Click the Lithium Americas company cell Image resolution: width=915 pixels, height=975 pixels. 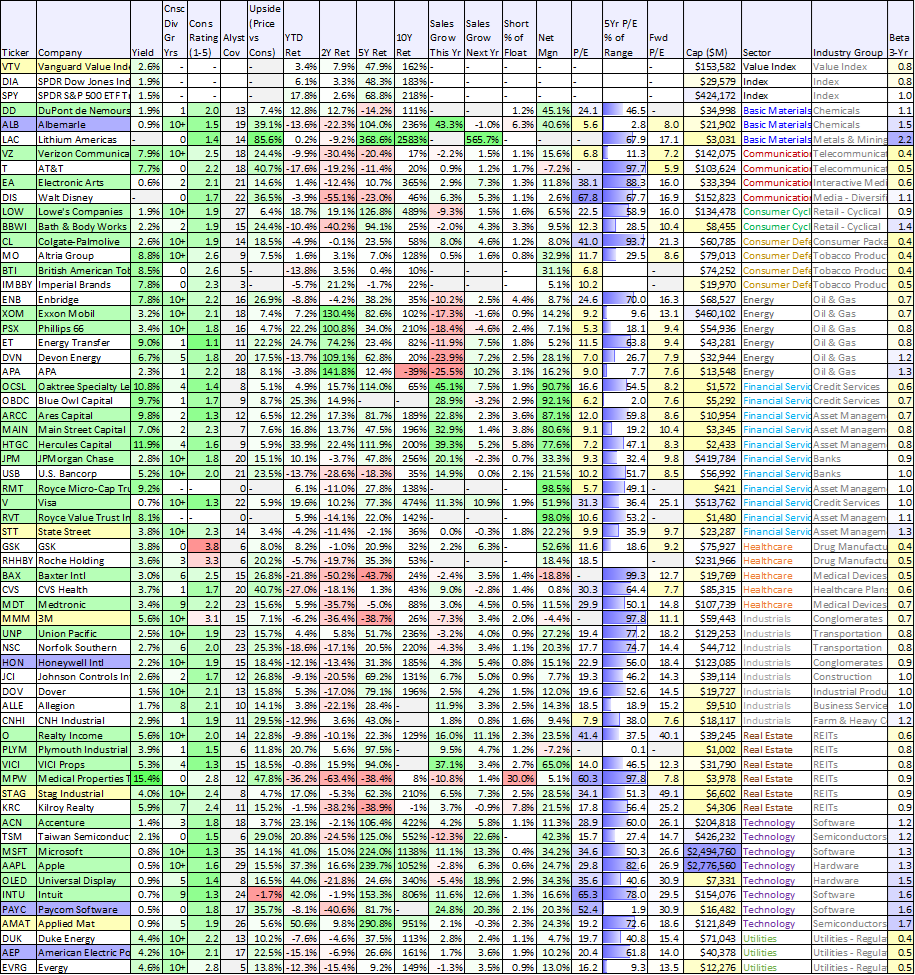[83, 139]
